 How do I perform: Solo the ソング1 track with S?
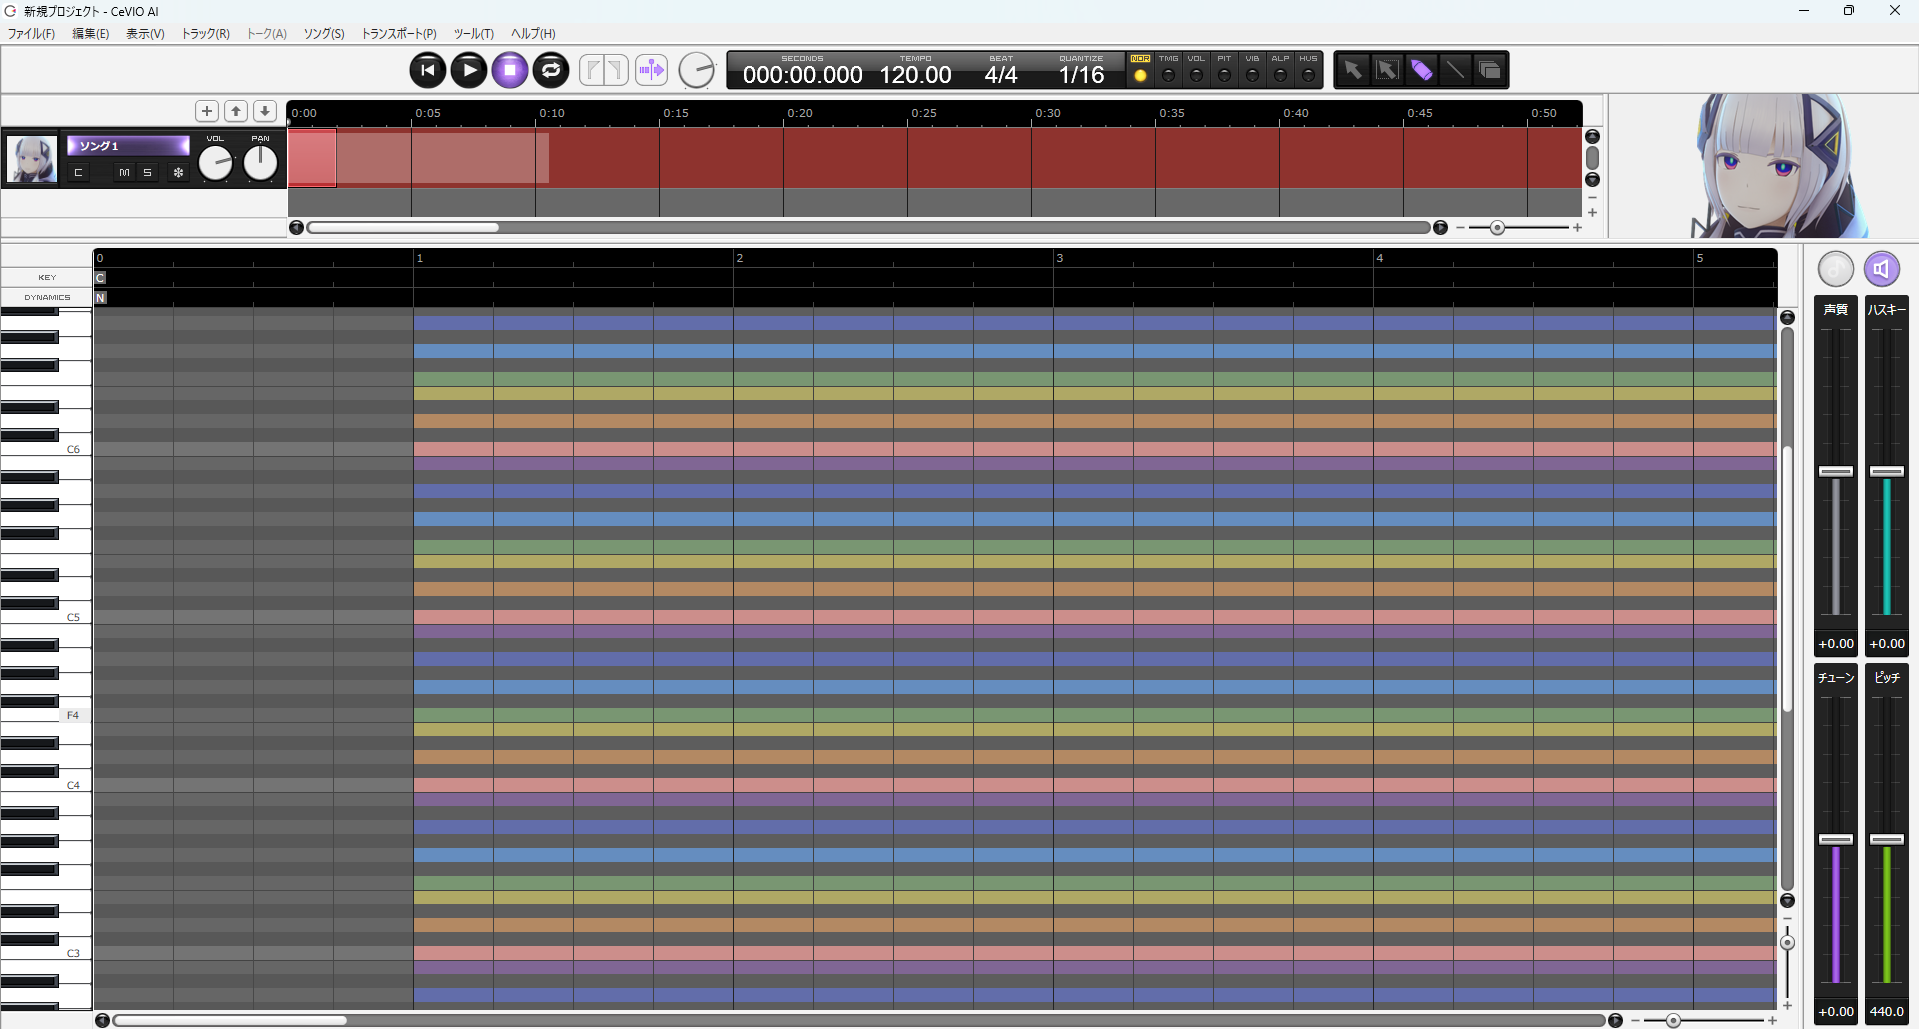click(147, 173)
